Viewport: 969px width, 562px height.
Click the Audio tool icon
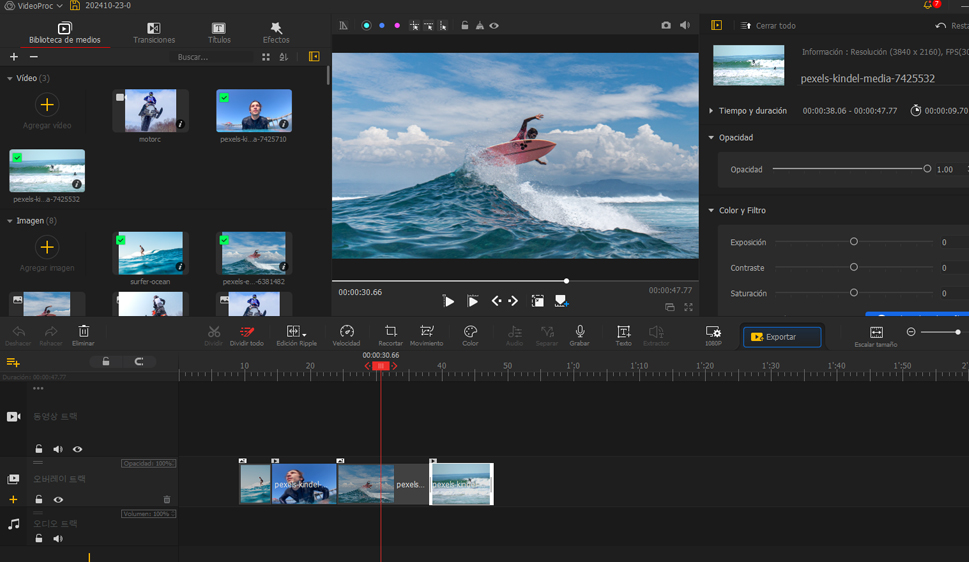(x=514, y=336)
